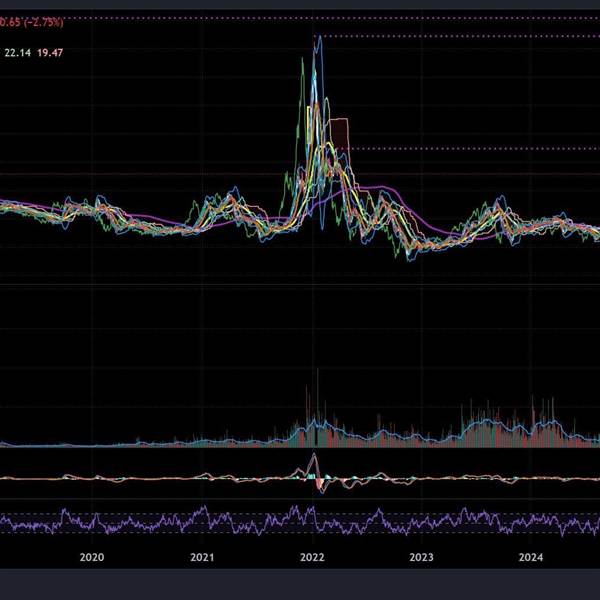Click the purple RSI oscillator line
Image resolution: width=600 pixels, height=600 pixels.
[150, 523]
